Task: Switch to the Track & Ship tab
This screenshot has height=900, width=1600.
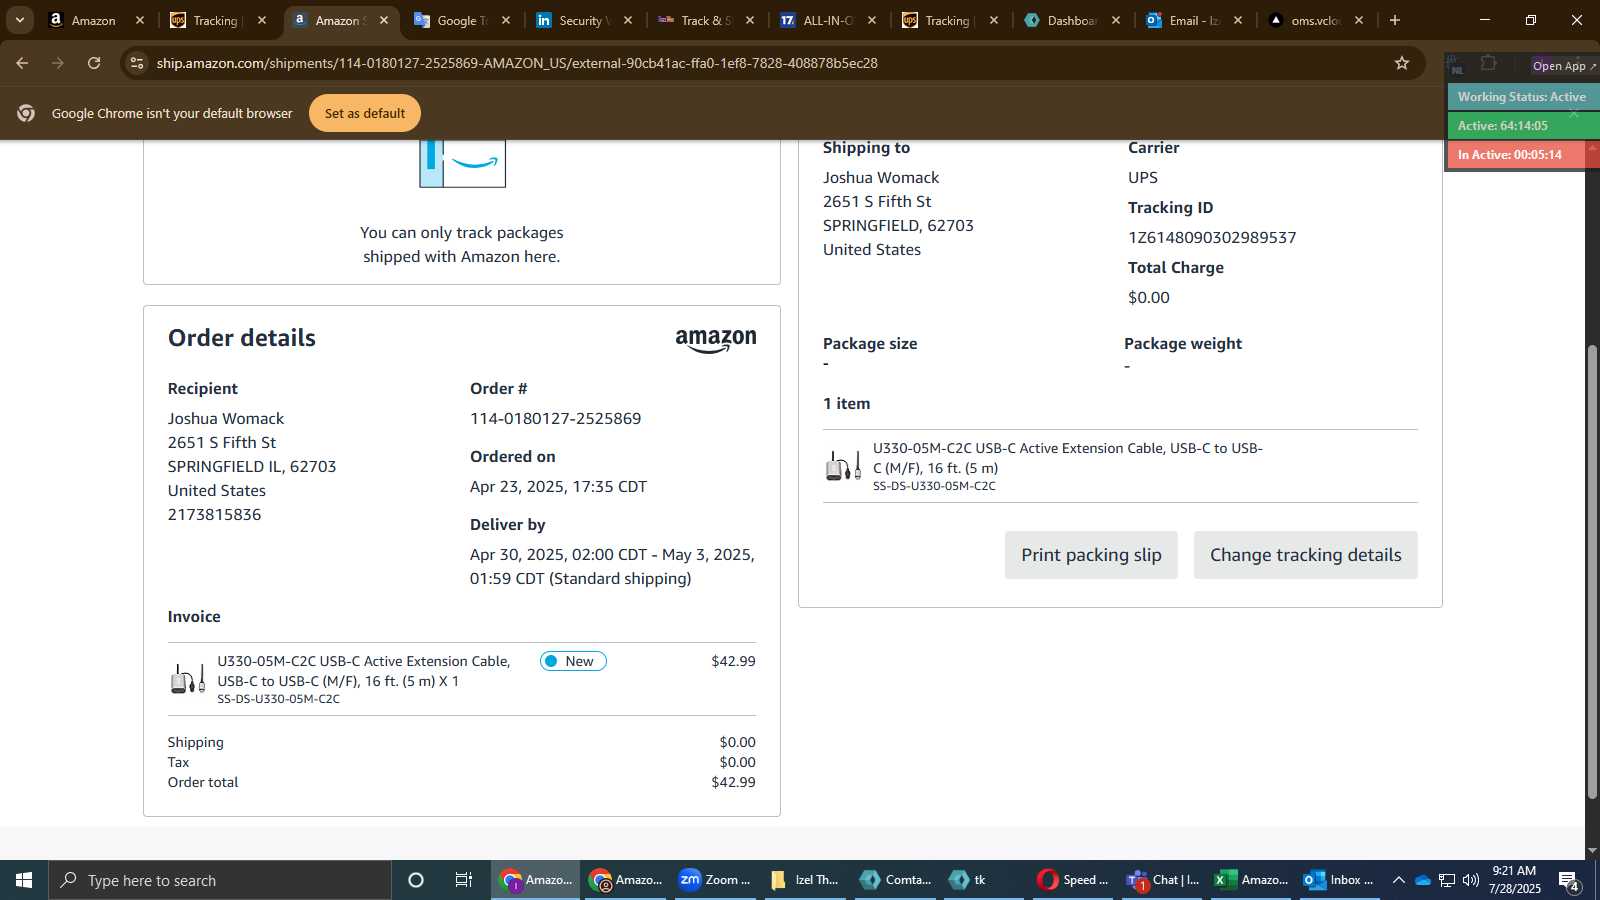Action: (x=706, y=20)
